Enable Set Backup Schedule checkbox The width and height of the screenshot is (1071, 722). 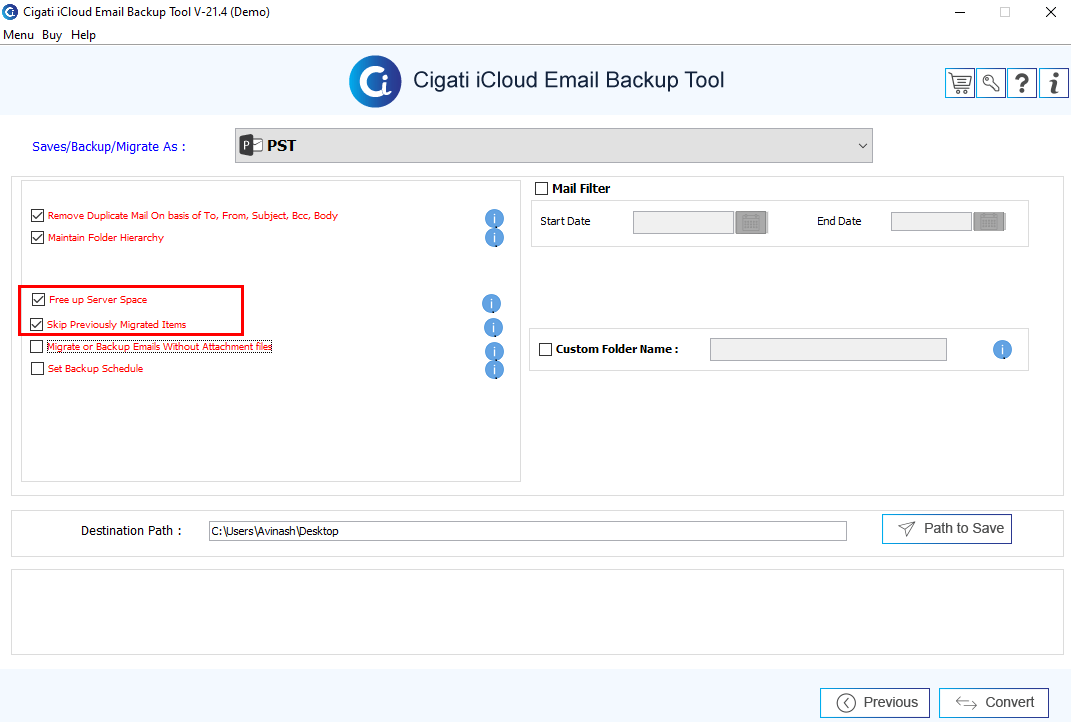tap(38, 369)
